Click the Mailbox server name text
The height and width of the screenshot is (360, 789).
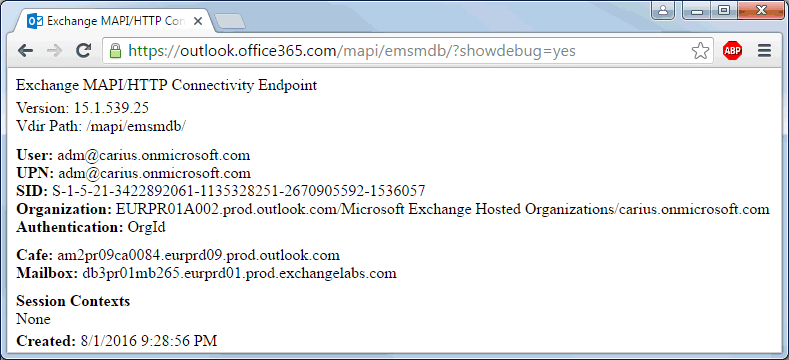pos(239,273)
